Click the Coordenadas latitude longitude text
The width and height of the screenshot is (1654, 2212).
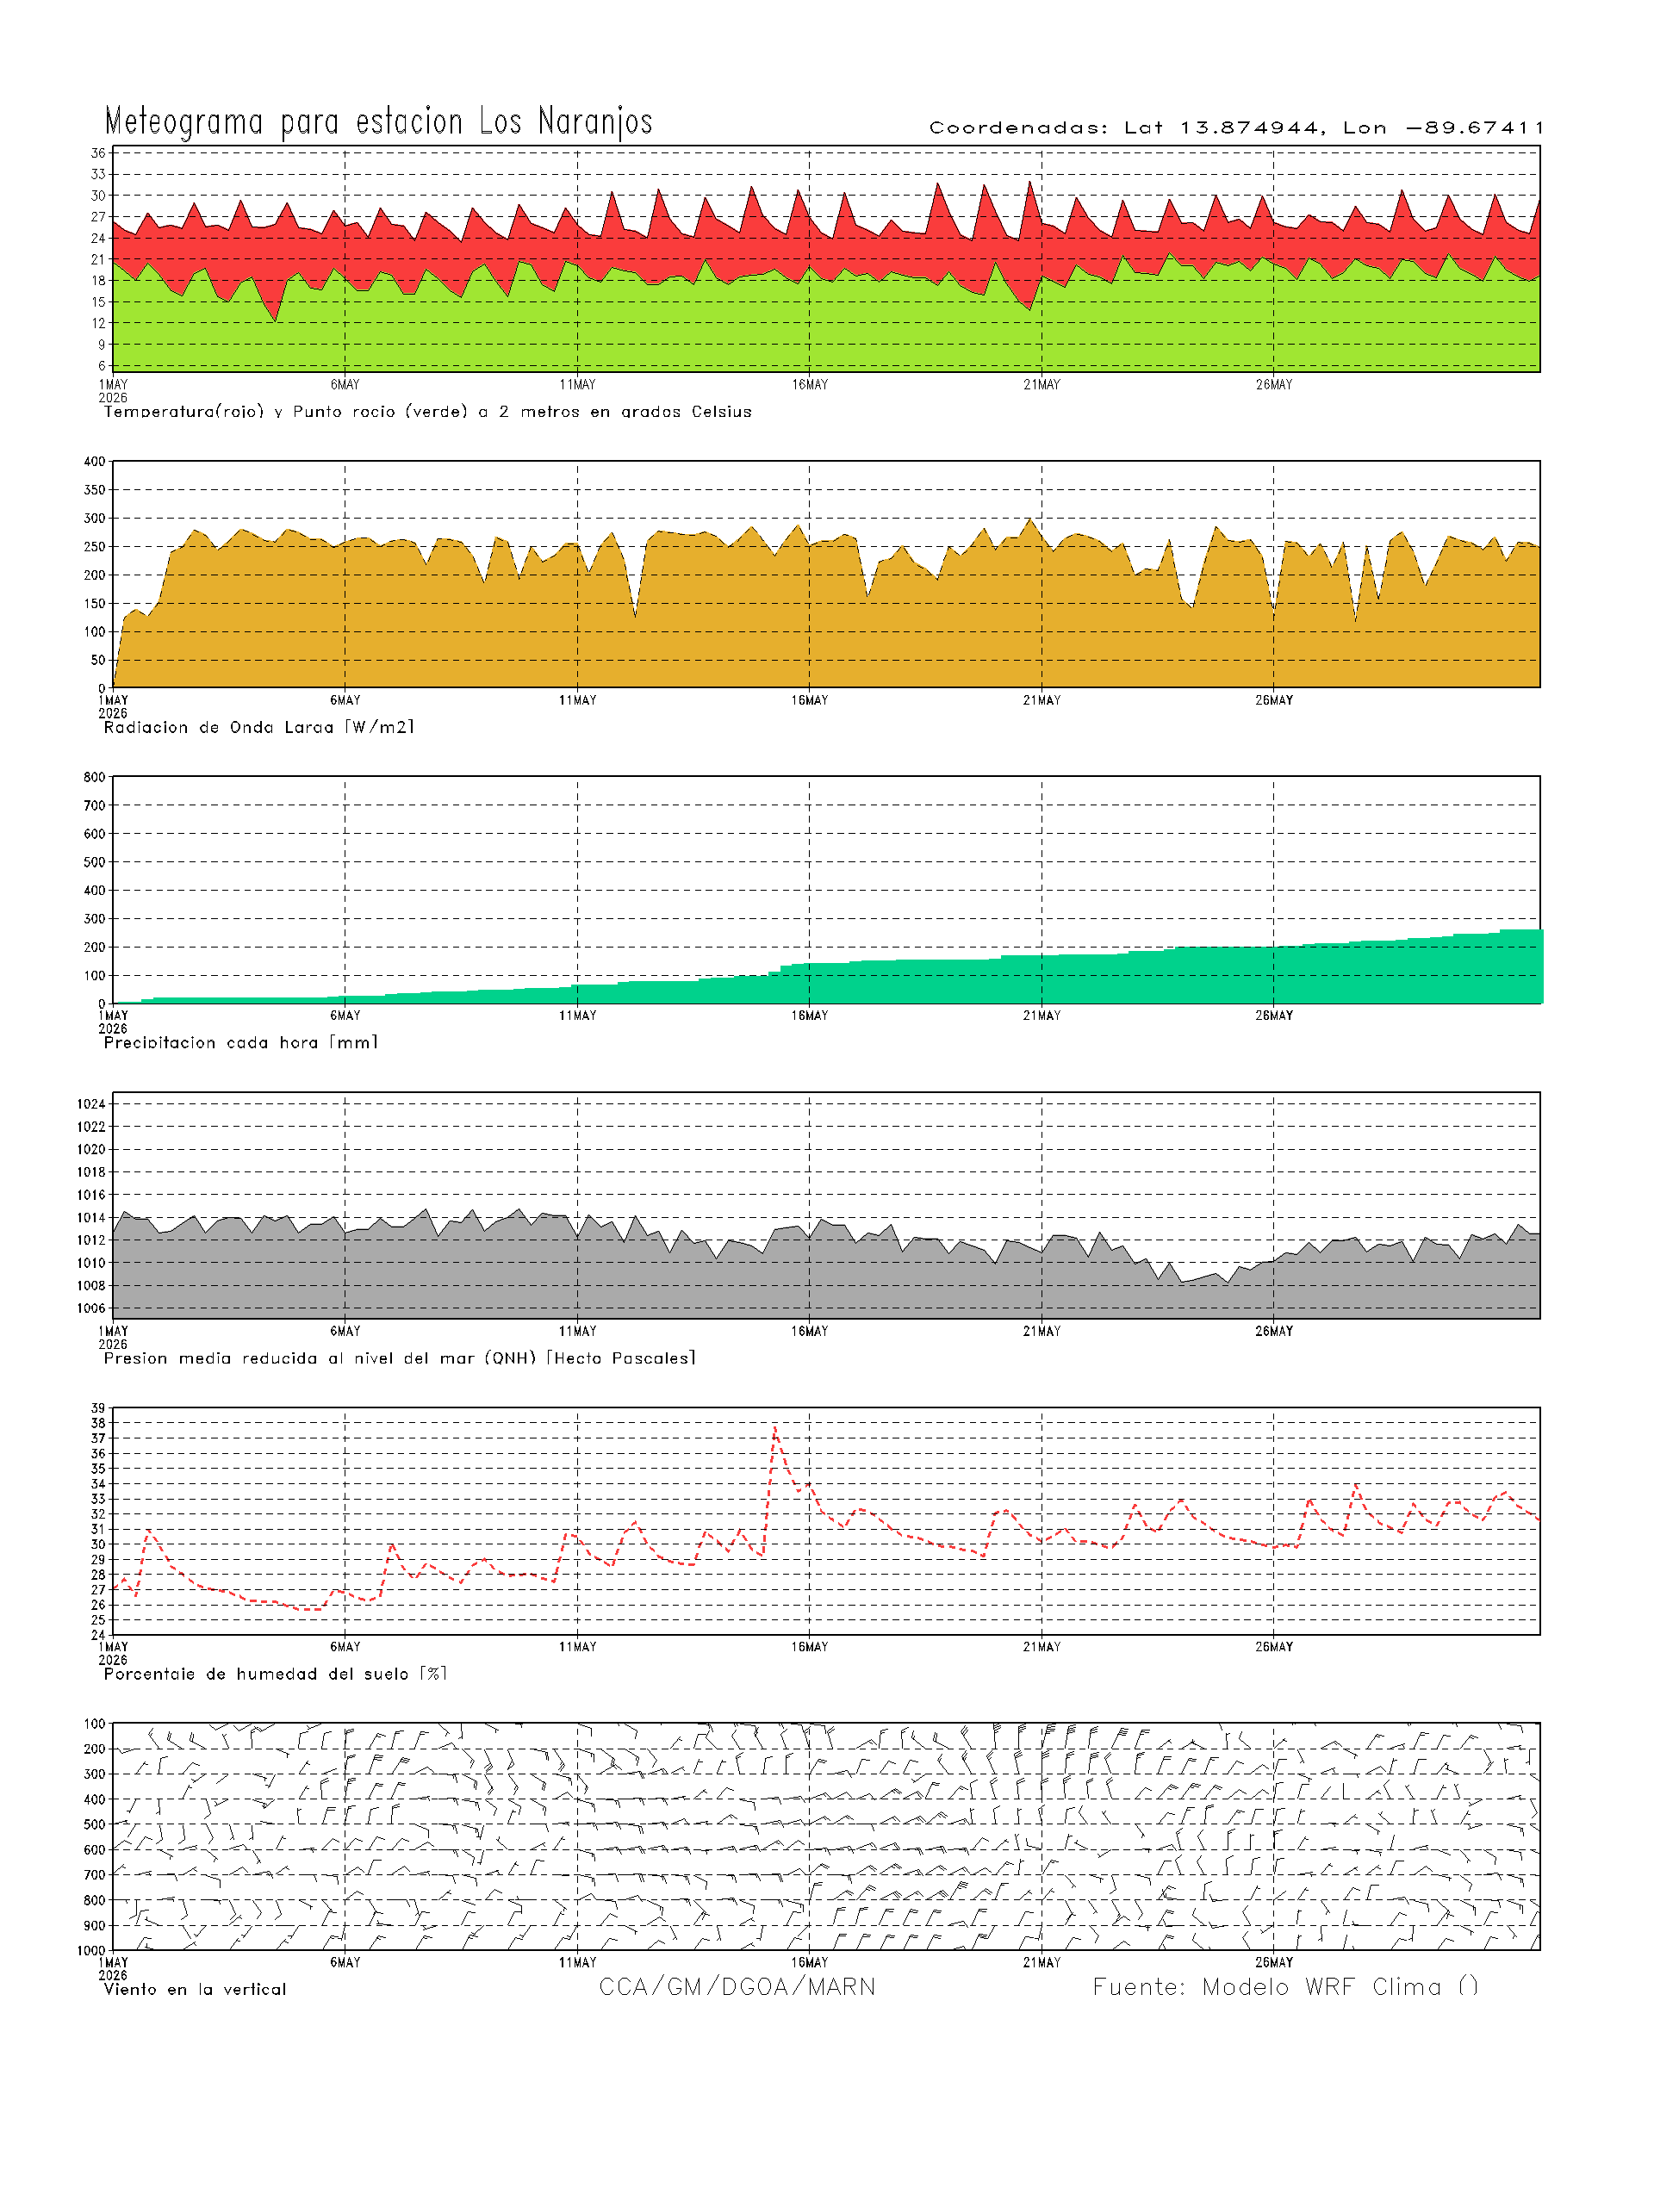[x=1237, y=128]
